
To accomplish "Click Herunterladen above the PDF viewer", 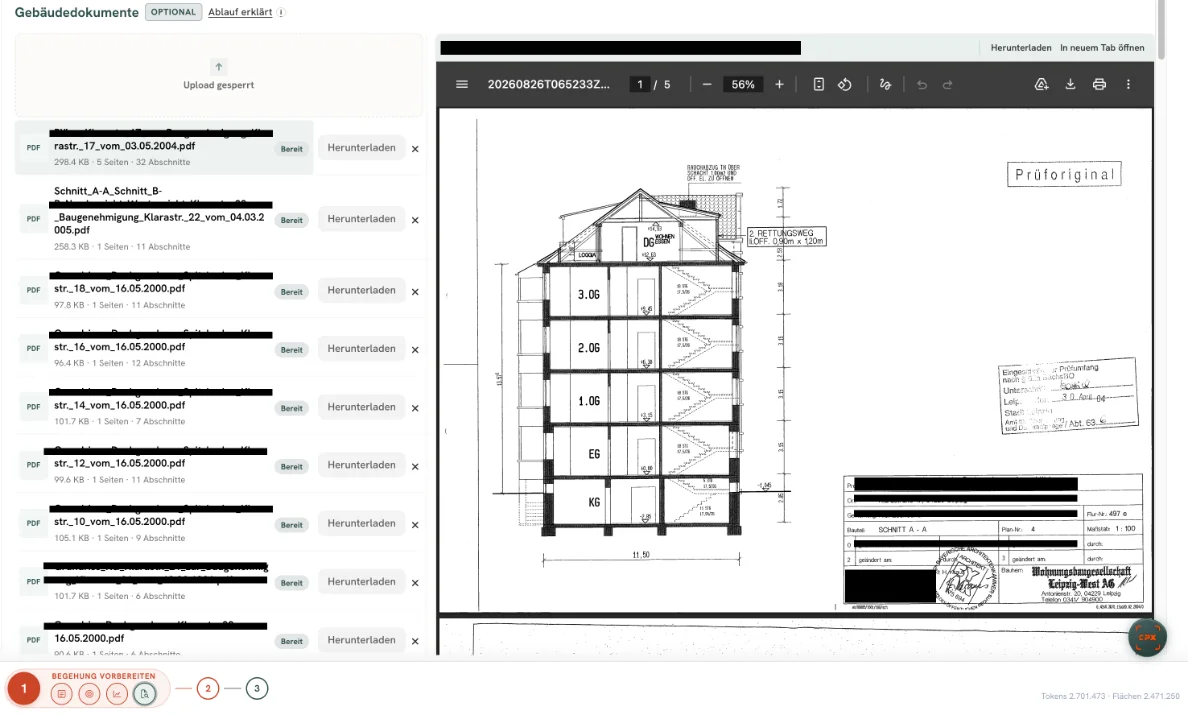I will coord(1021,48).
